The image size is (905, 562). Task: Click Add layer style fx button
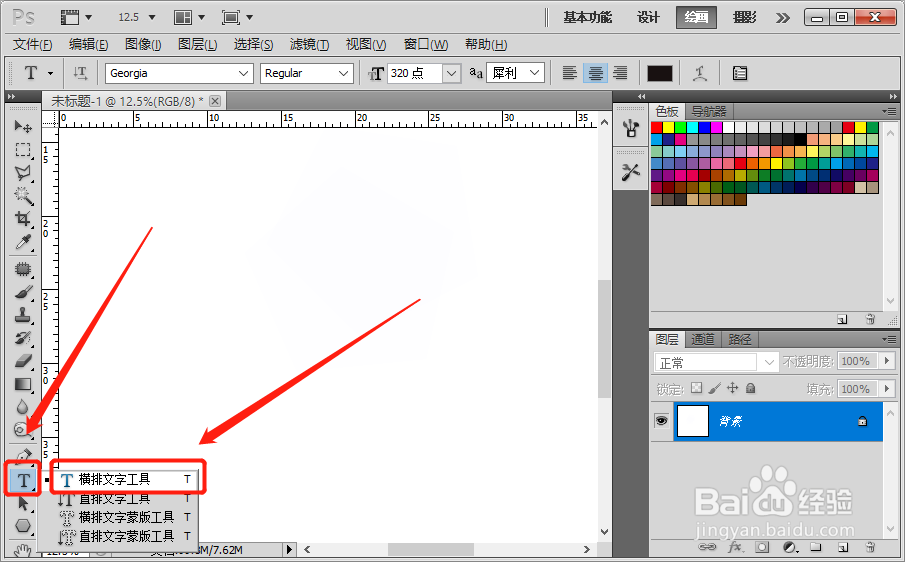click(735, 546)
